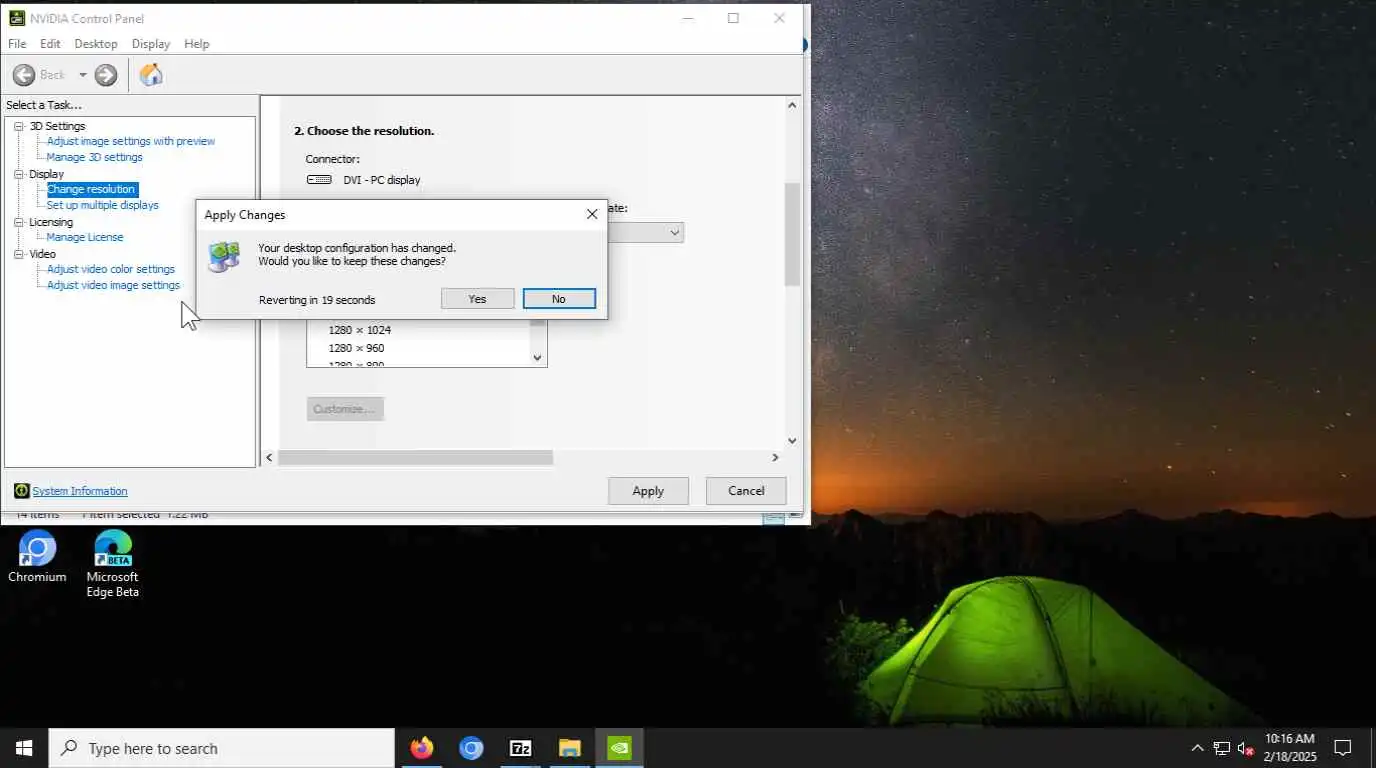Click No to revert changes
This screenshot has height=768, width=1376.
(x=559, y=299)
